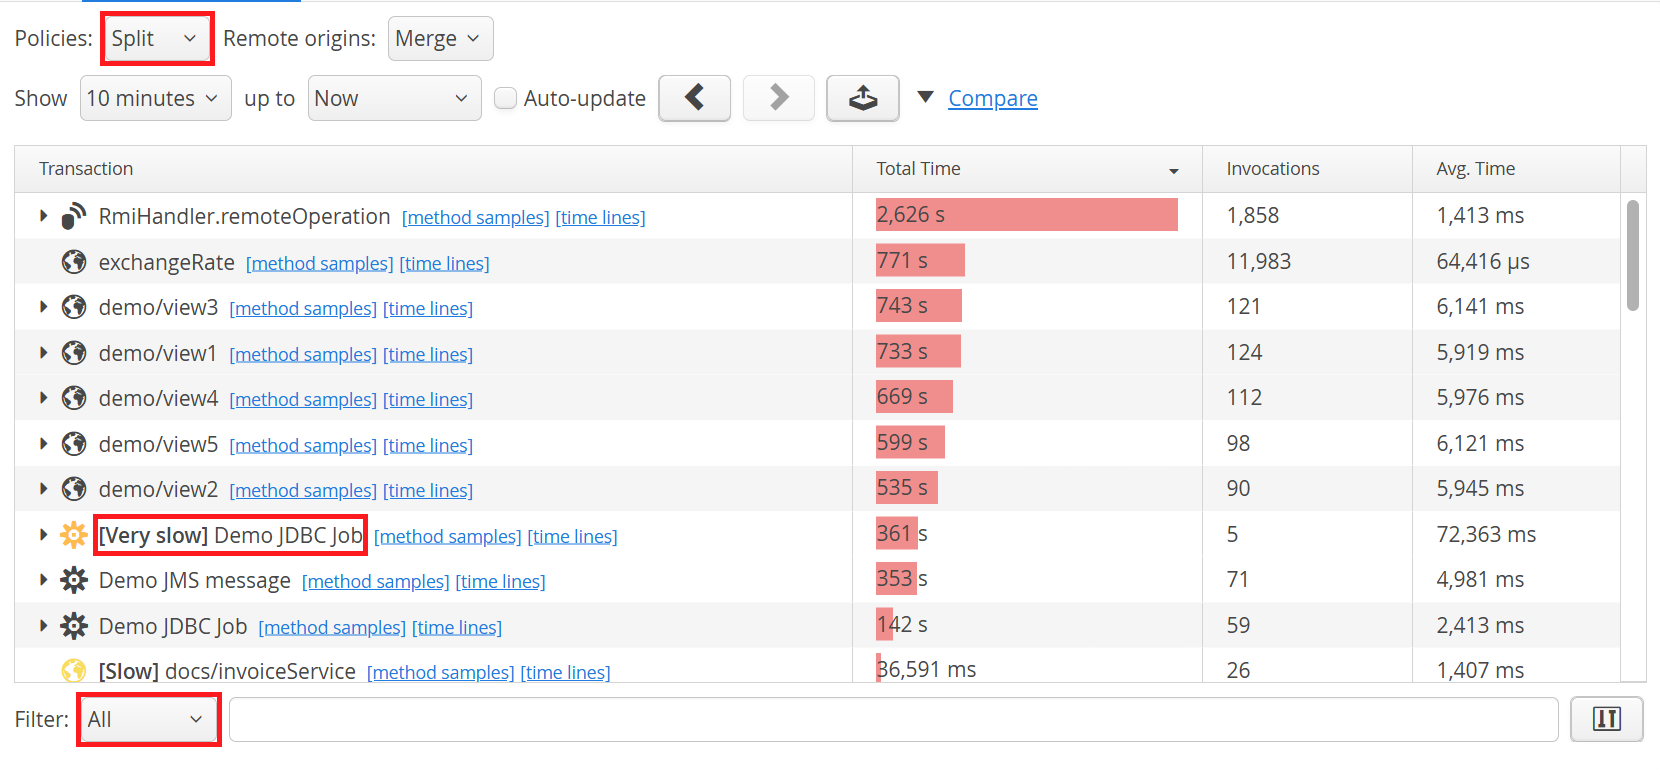Click demo/view5 globe icon

(x=74, y=444)
